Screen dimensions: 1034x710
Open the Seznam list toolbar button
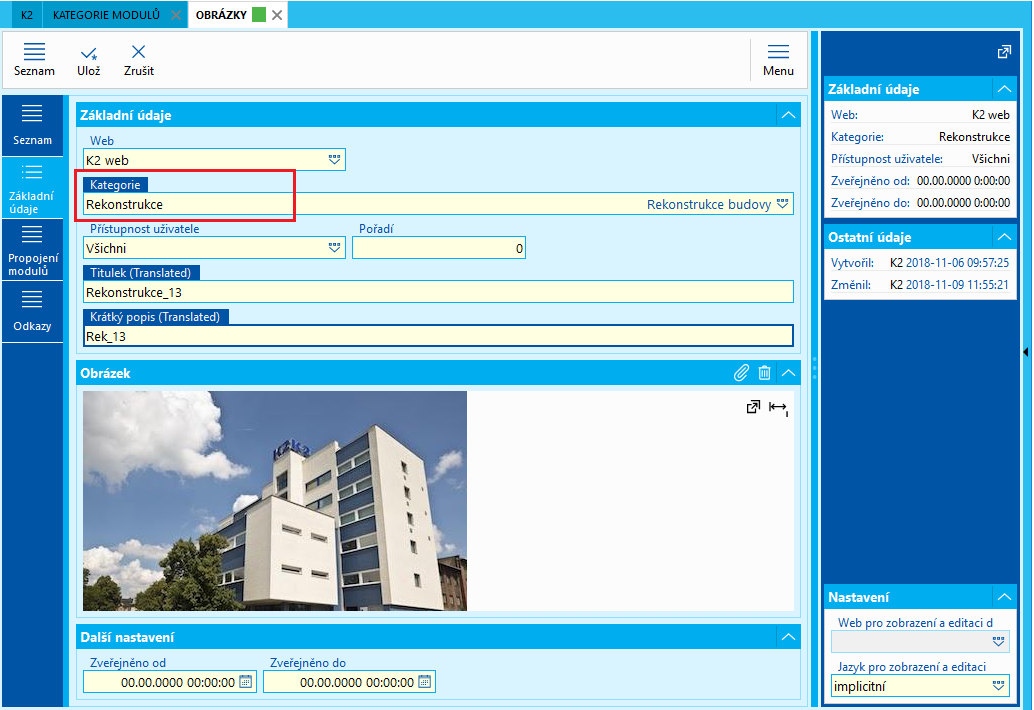click(34, 60)
